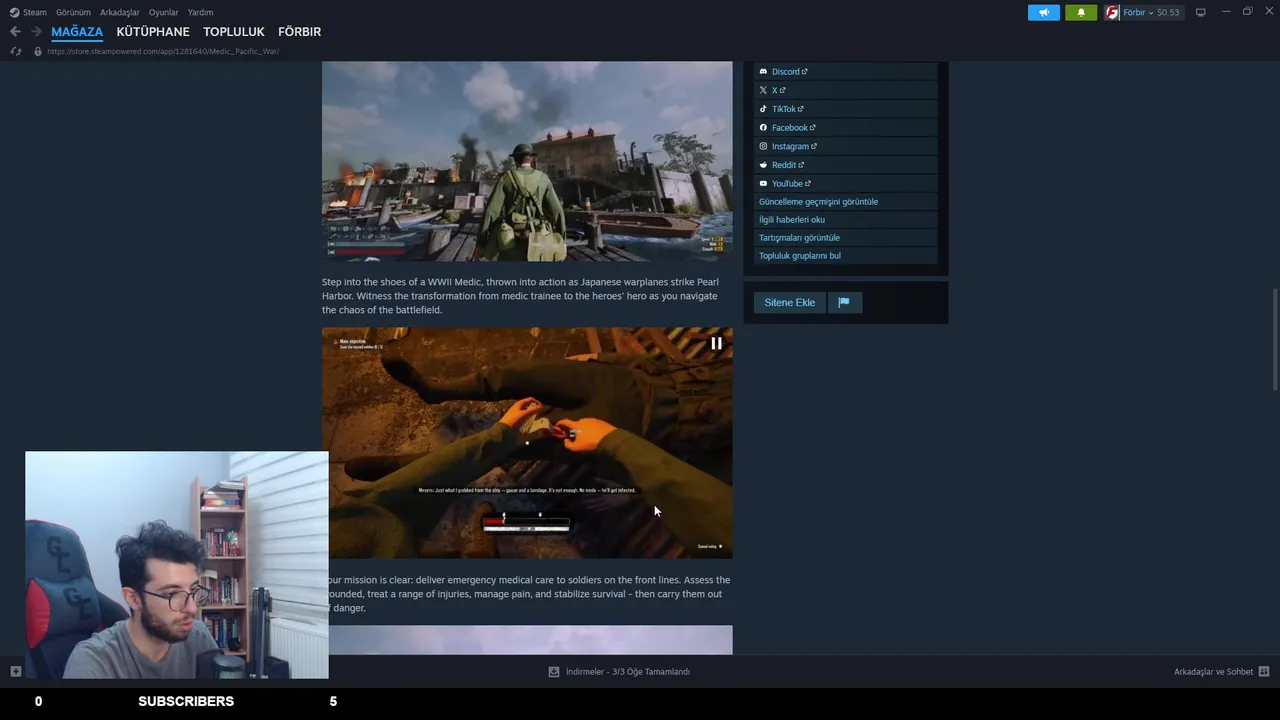This screenshot has height=720, width=1280.
Task: Open the Oyunlar menu
Action: (x=164, y=12)
